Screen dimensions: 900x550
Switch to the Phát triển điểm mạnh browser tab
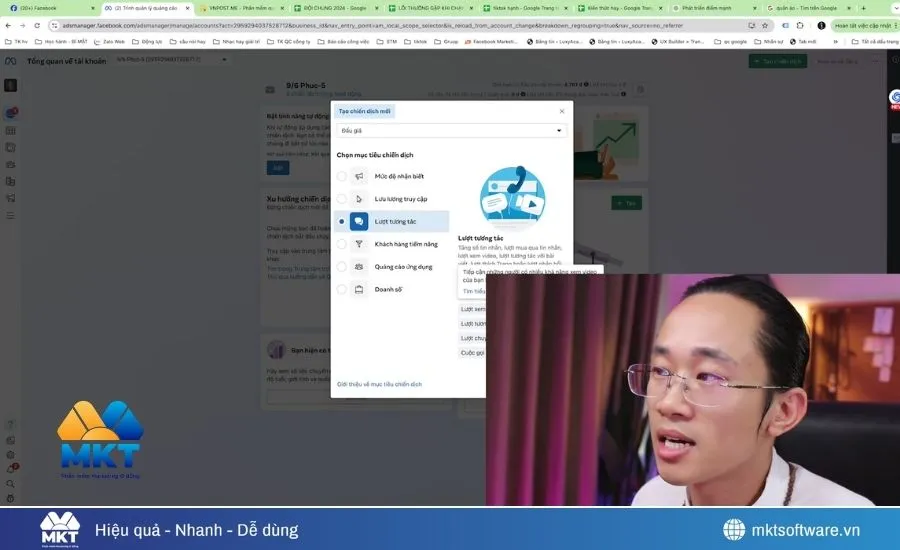pyautogui.click(x=715, y=8)
